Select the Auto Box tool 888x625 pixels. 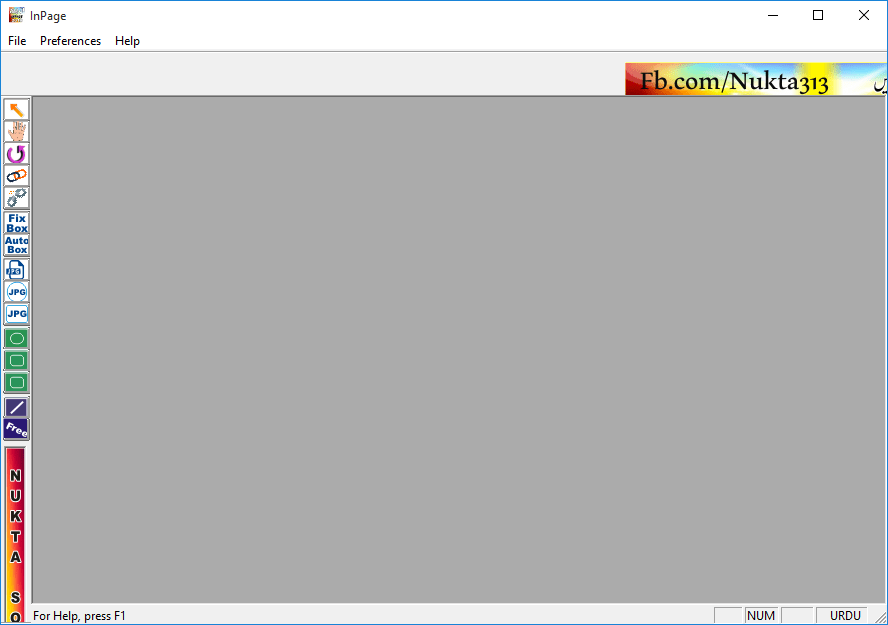[17, 245]
